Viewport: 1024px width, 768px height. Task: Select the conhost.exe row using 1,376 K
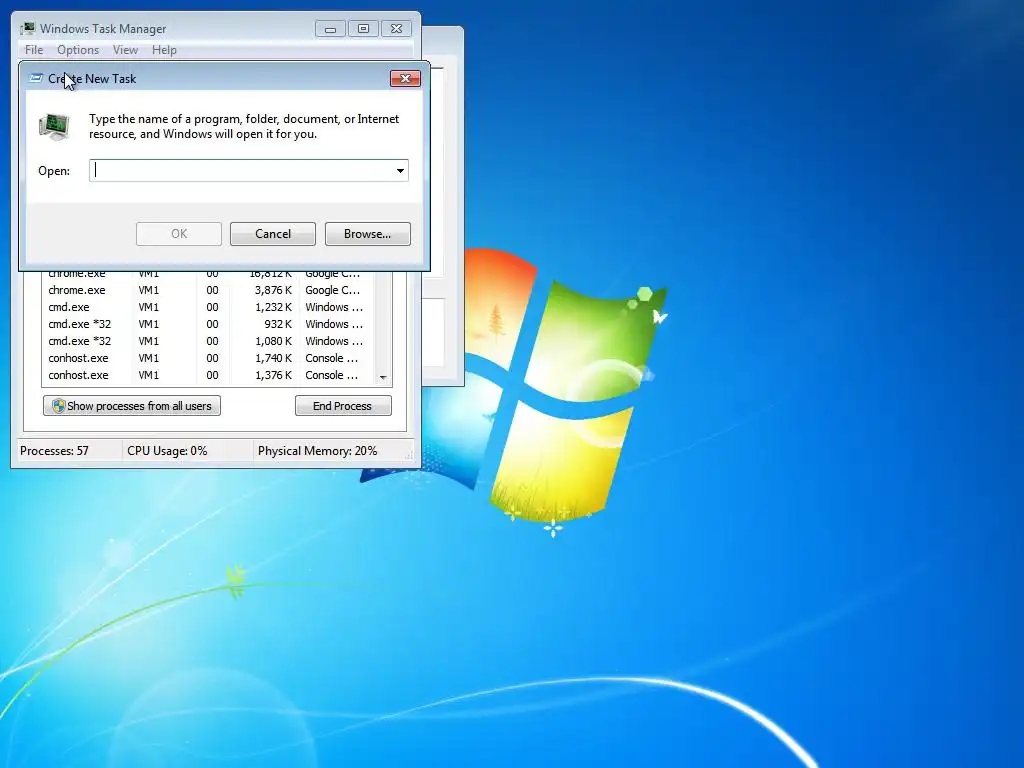pyautogui.click(x=209, y=375)
